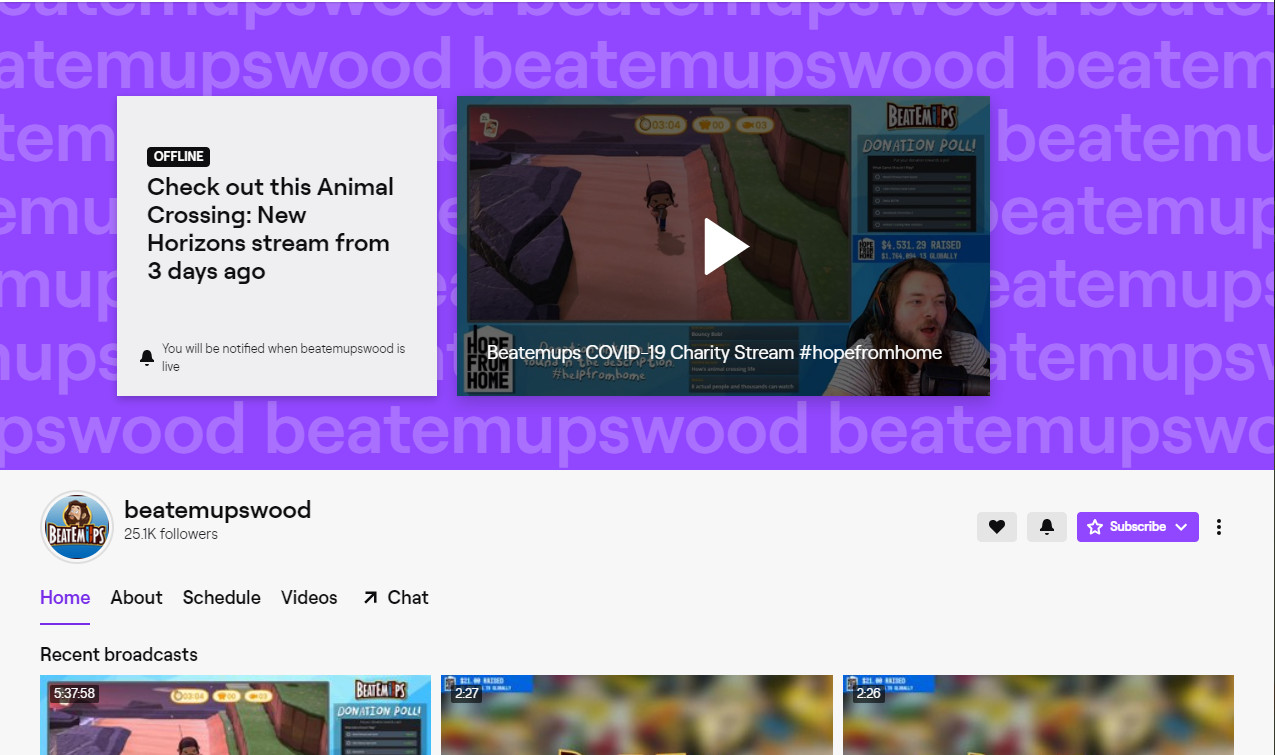Open the 2:27 recent broadcast thumbnail
This screenshot has height=755, width=1275.
[636, 715]
